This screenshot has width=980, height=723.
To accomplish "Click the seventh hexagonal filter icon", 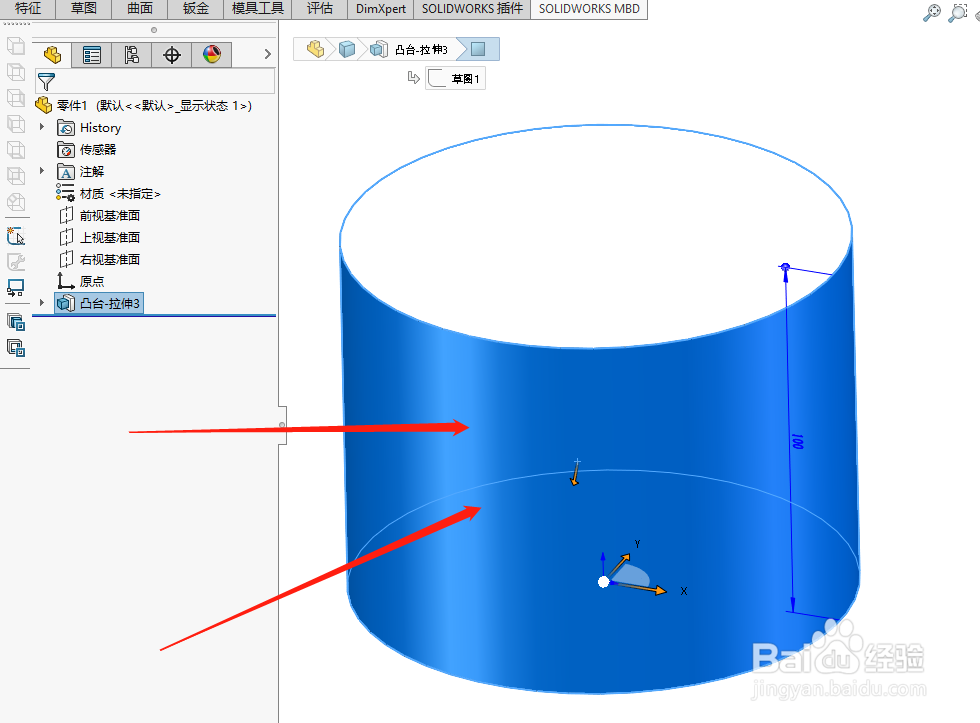I will tap(16, 202).
